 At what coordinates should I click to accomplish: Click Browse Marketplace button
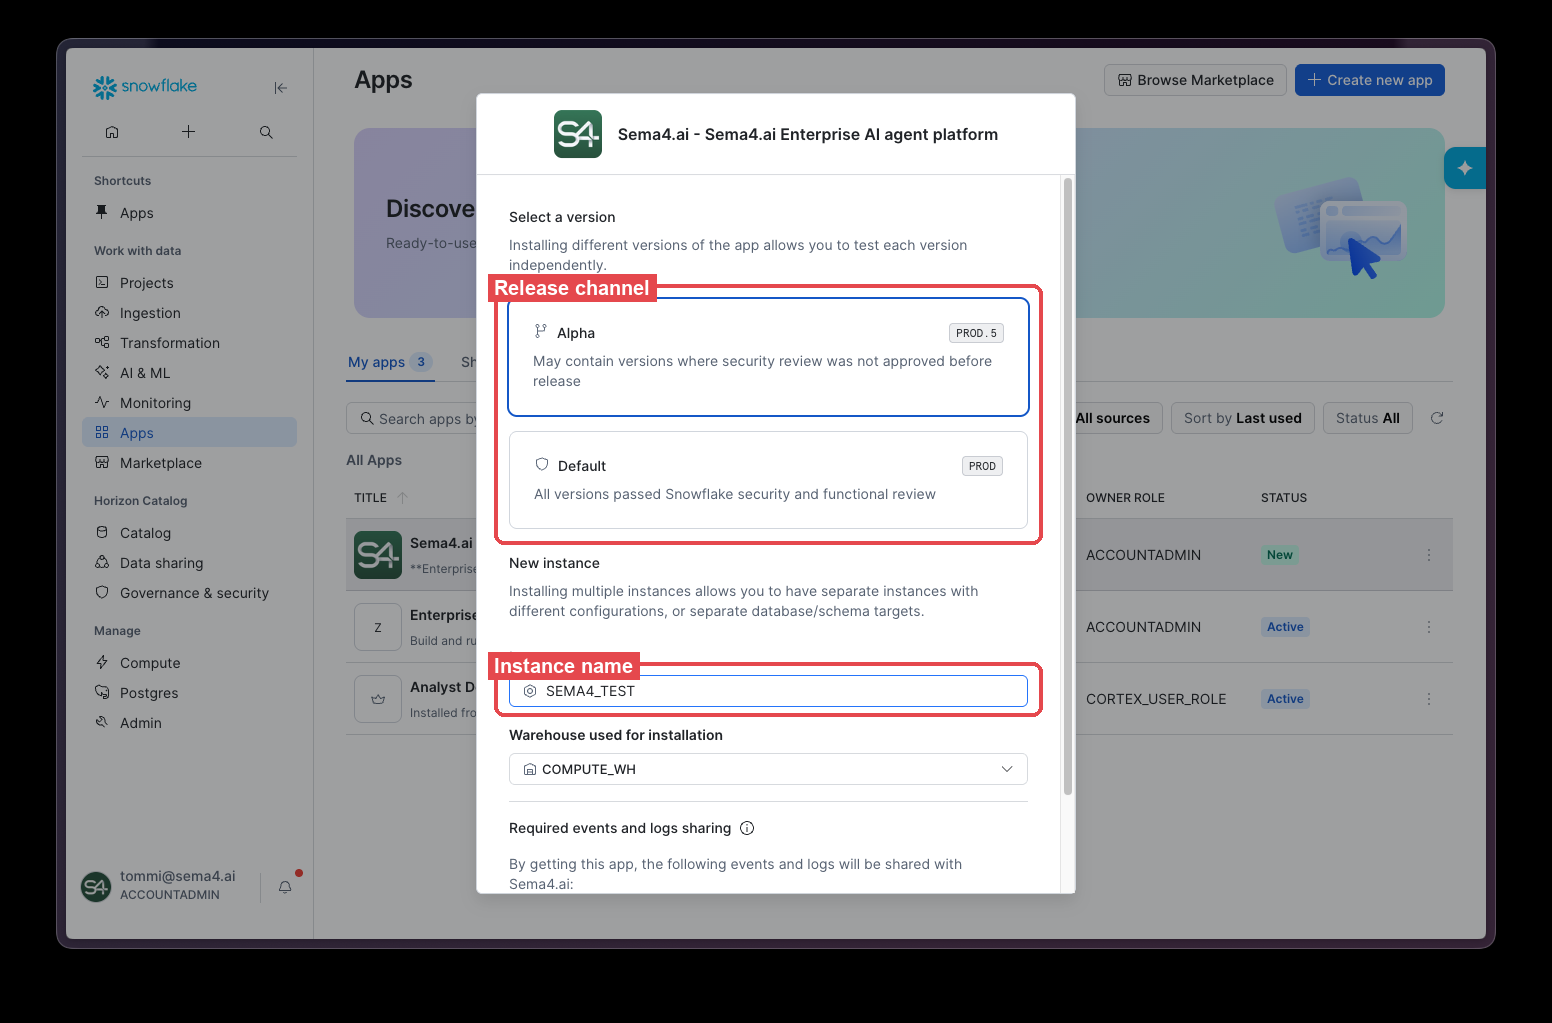coord(1195,80)
